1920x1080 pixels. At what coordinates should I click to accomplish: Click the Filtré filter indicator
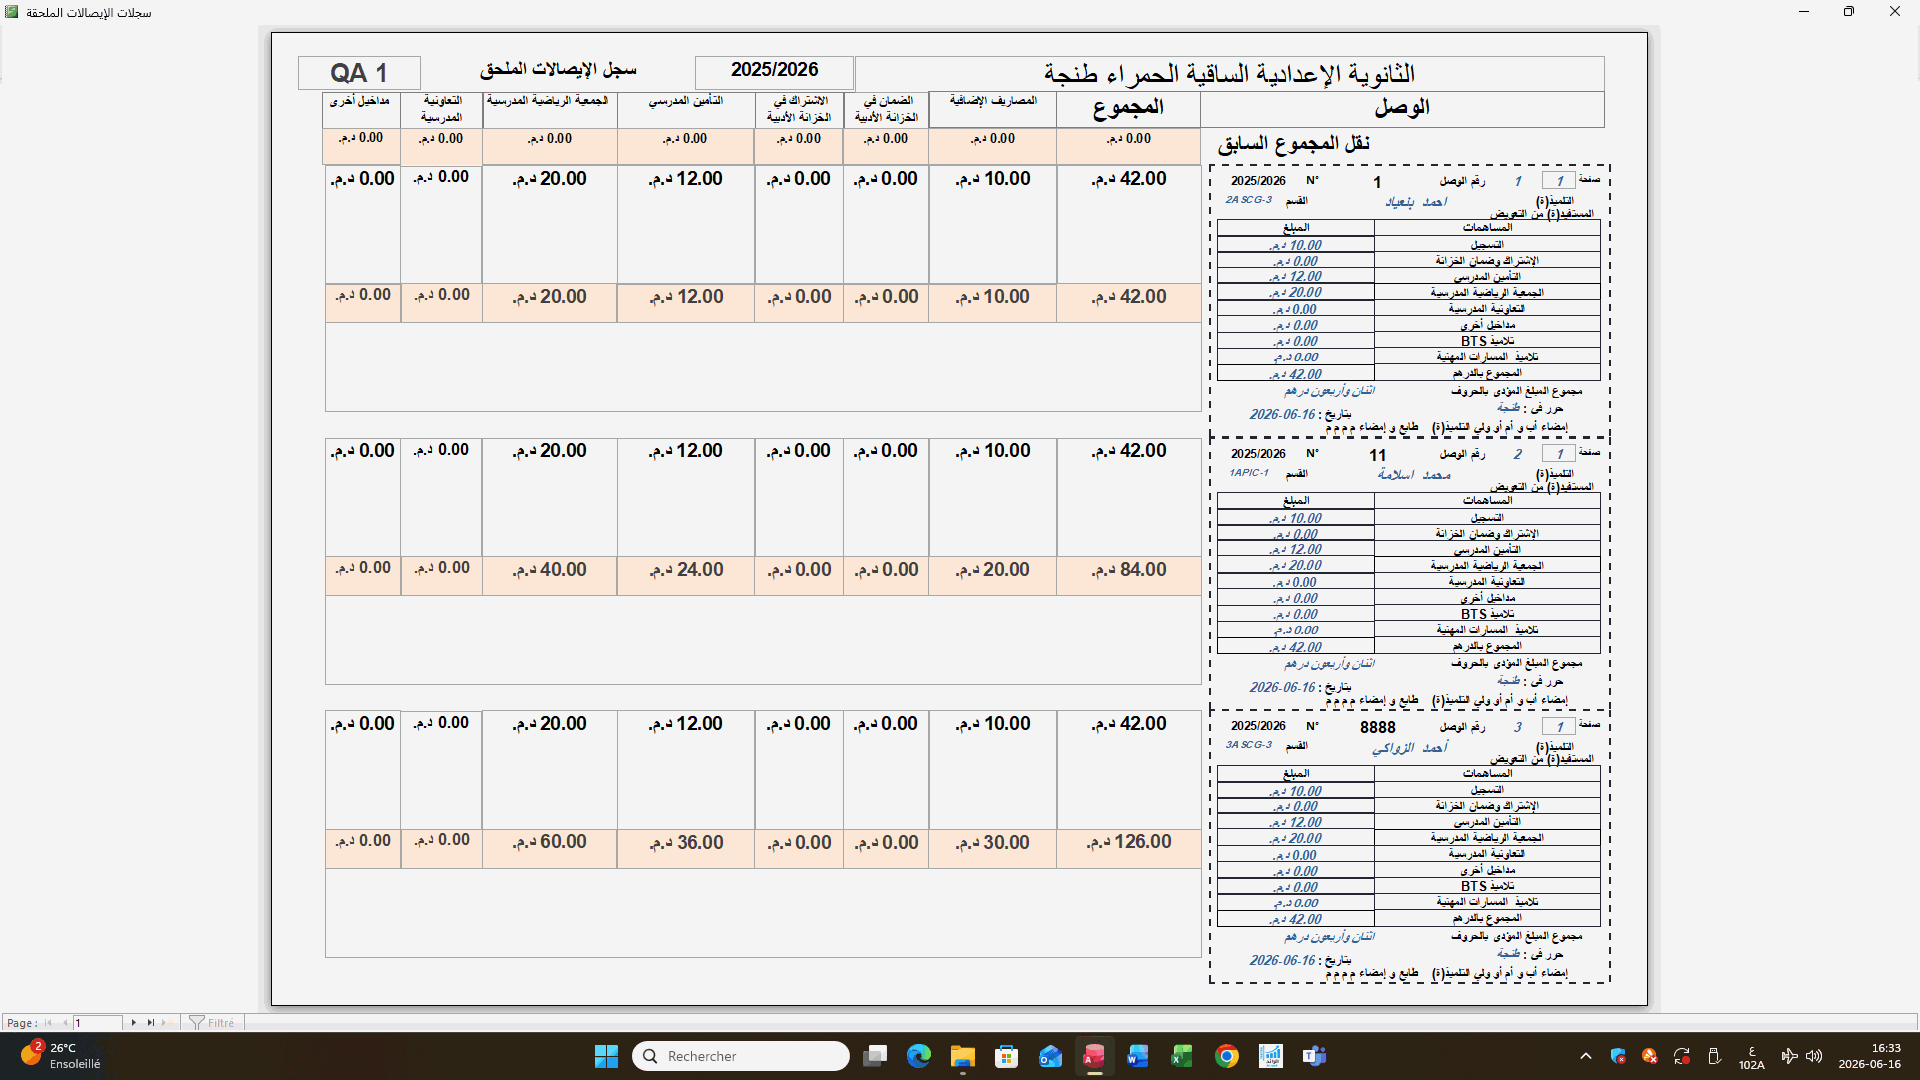(x=212, y=1023)
